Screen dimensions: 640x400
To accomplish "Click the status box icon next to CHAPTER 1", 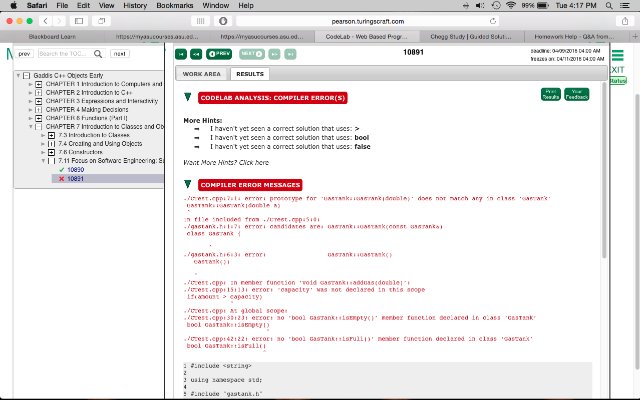I will coord(38,84).
